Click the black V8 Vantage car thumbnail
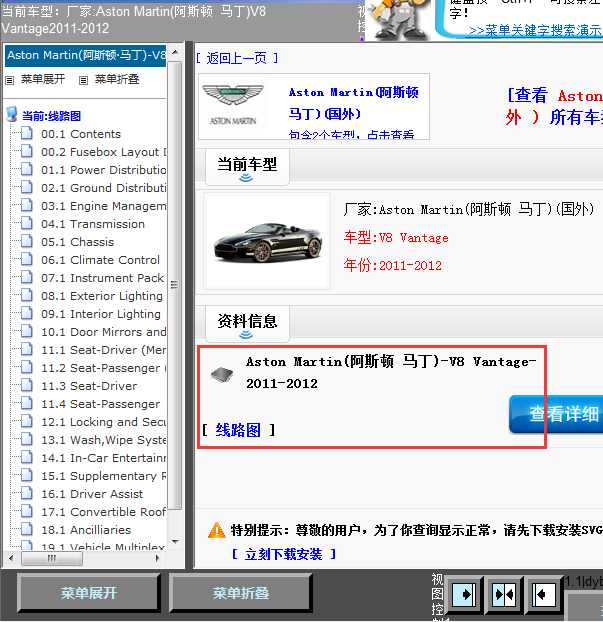Screen dimensions: 603x622 click(x=268, y=241)
